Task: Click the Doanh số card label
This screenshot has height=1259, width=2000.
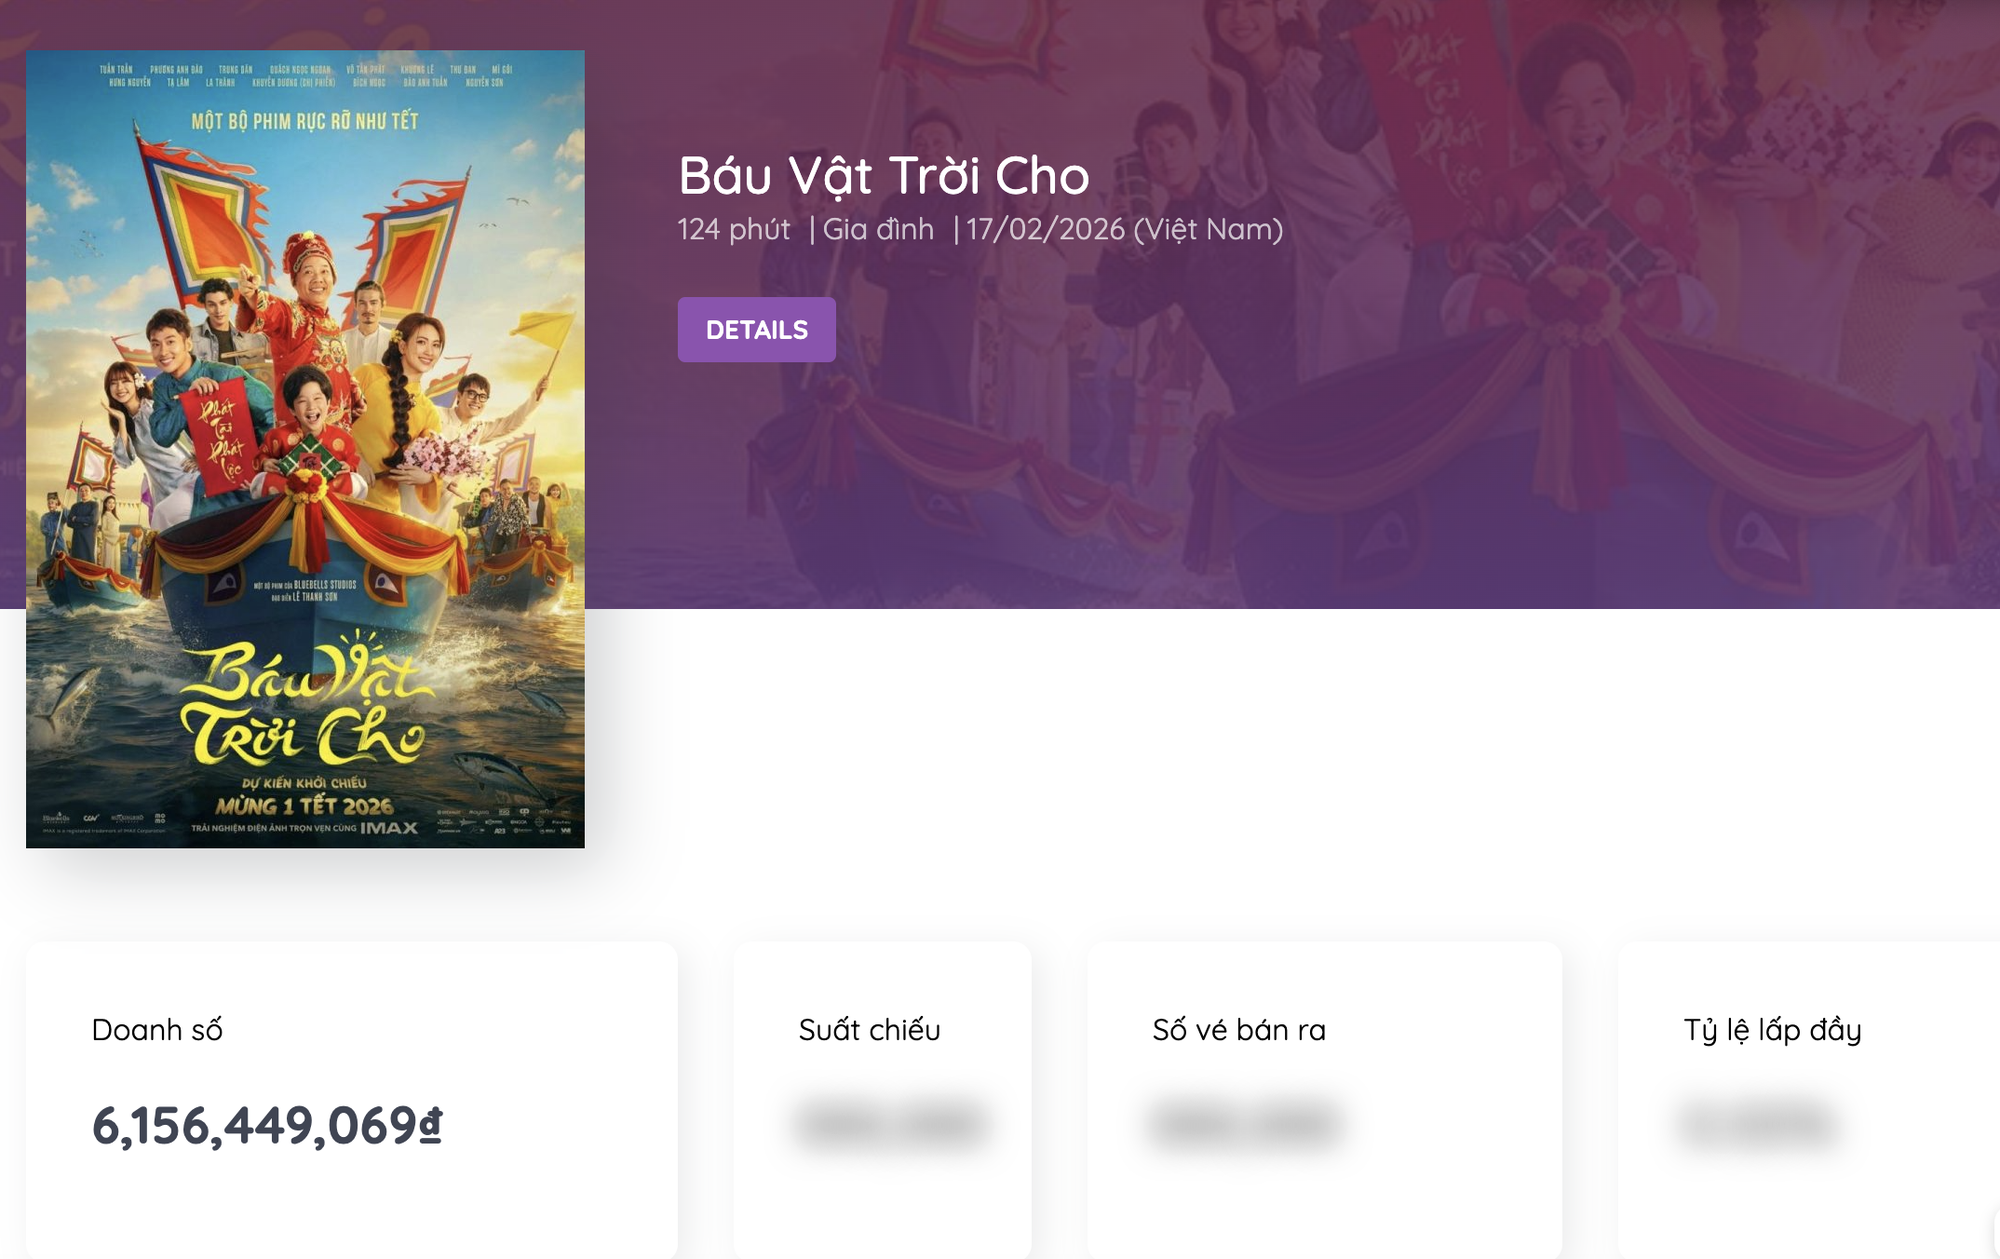Action: [x=157, y=1030]
